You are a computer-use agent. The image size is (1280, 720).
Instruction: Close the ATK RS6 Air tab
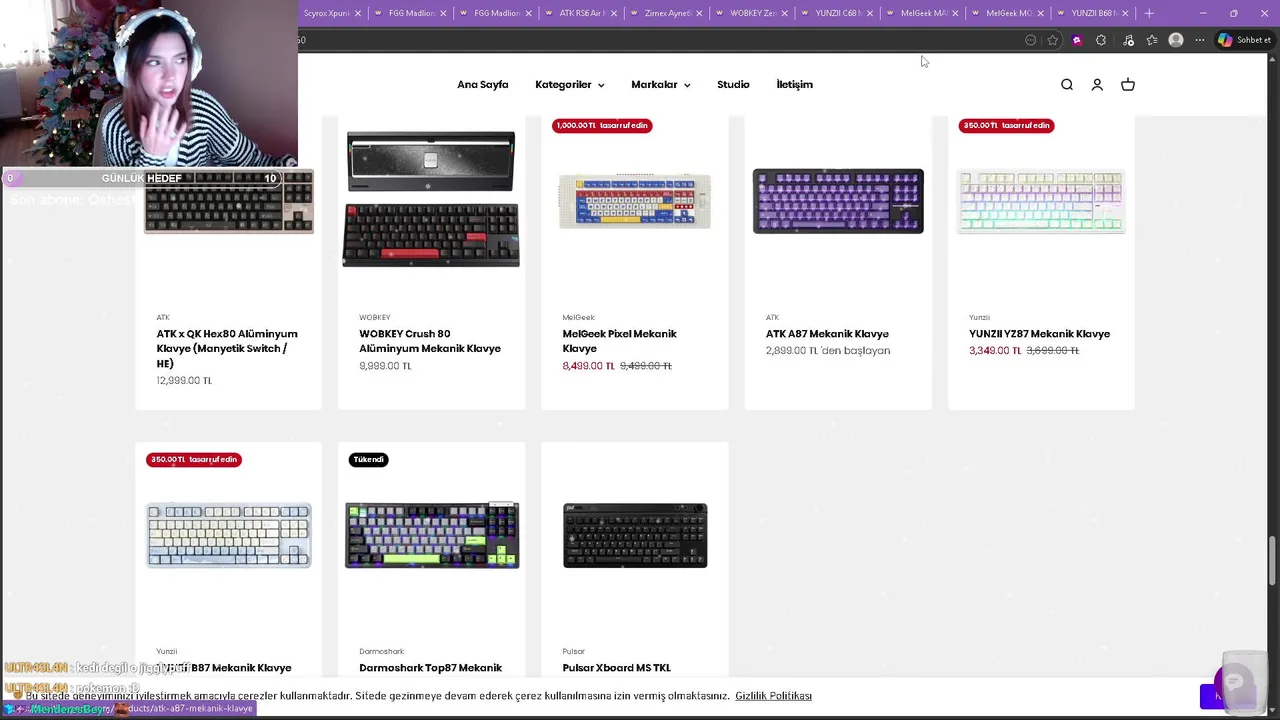613,13
